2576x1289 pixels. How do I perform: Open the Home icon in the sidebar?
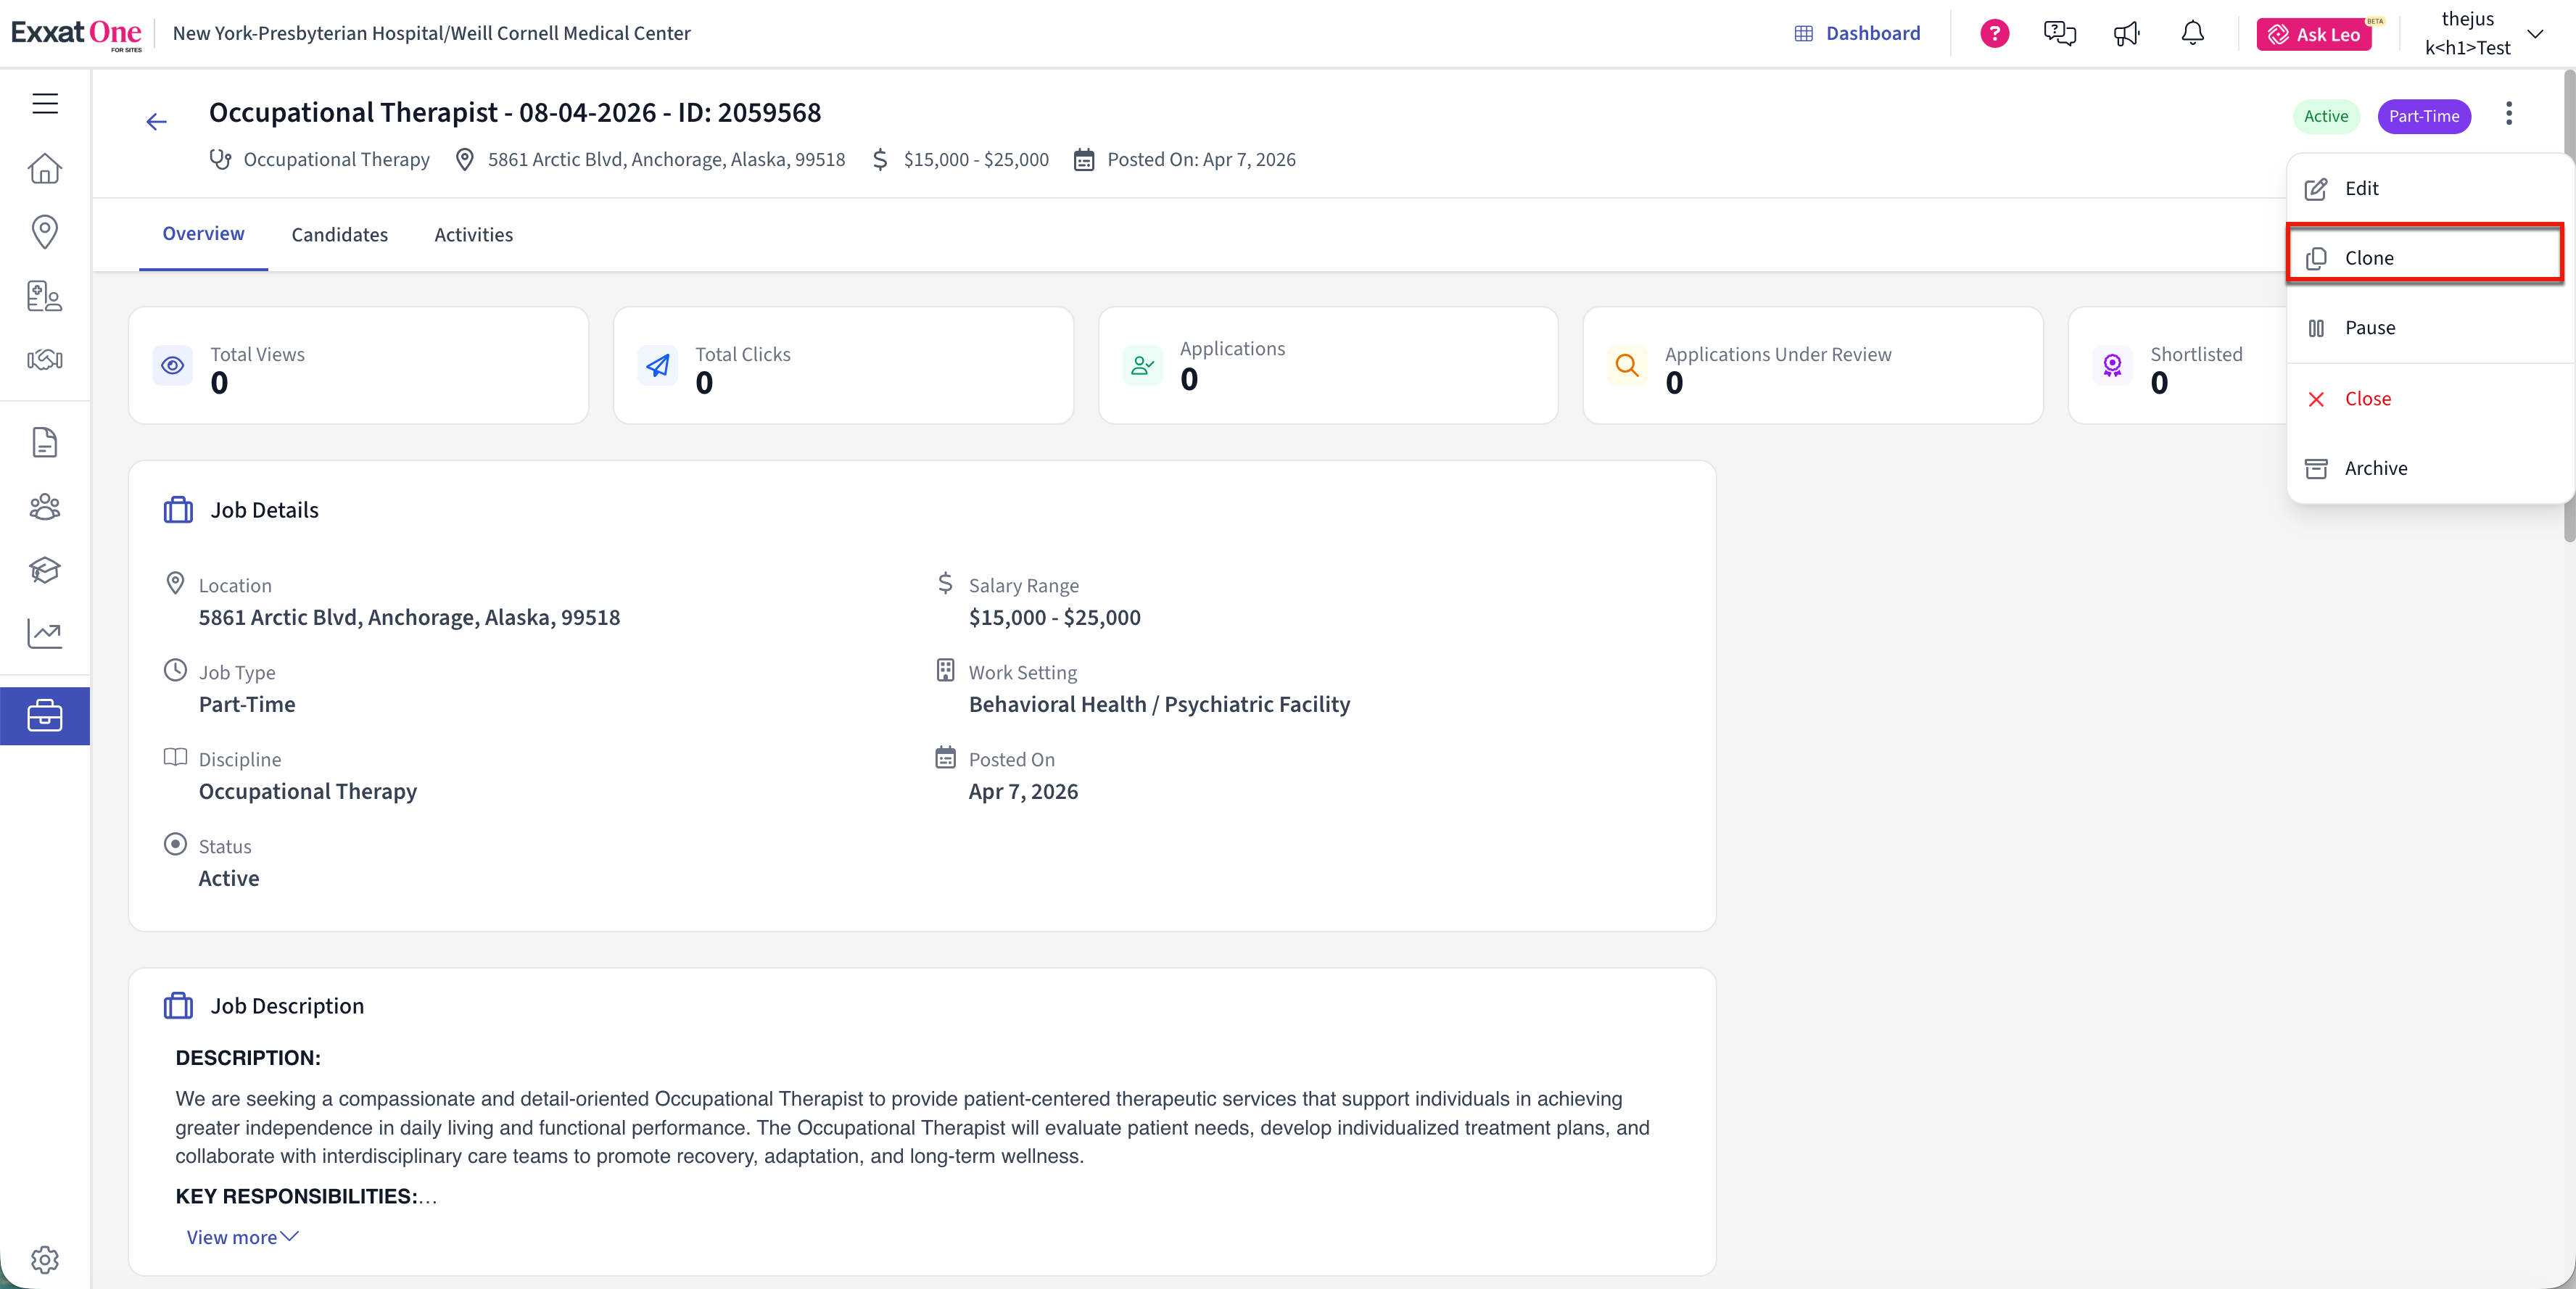pos(45,168)
